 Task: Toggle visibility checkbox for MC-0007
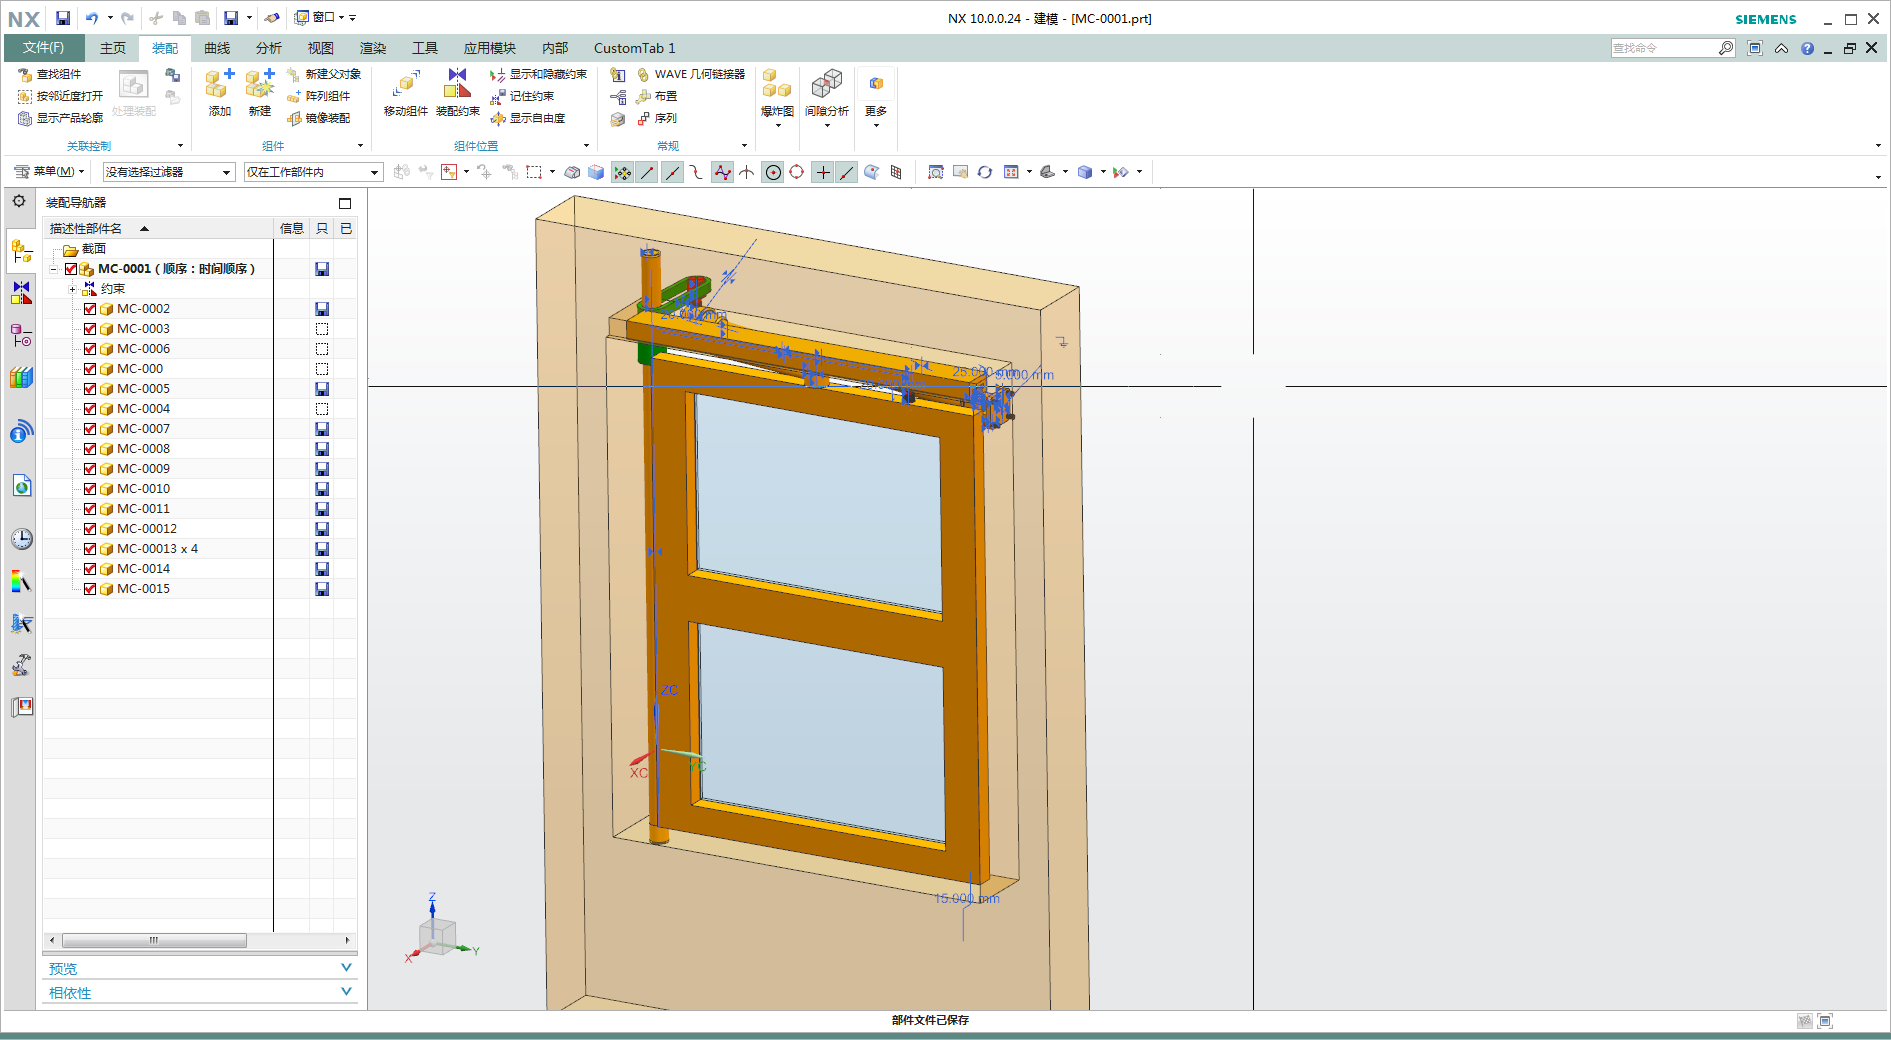[x=90, y=429]
